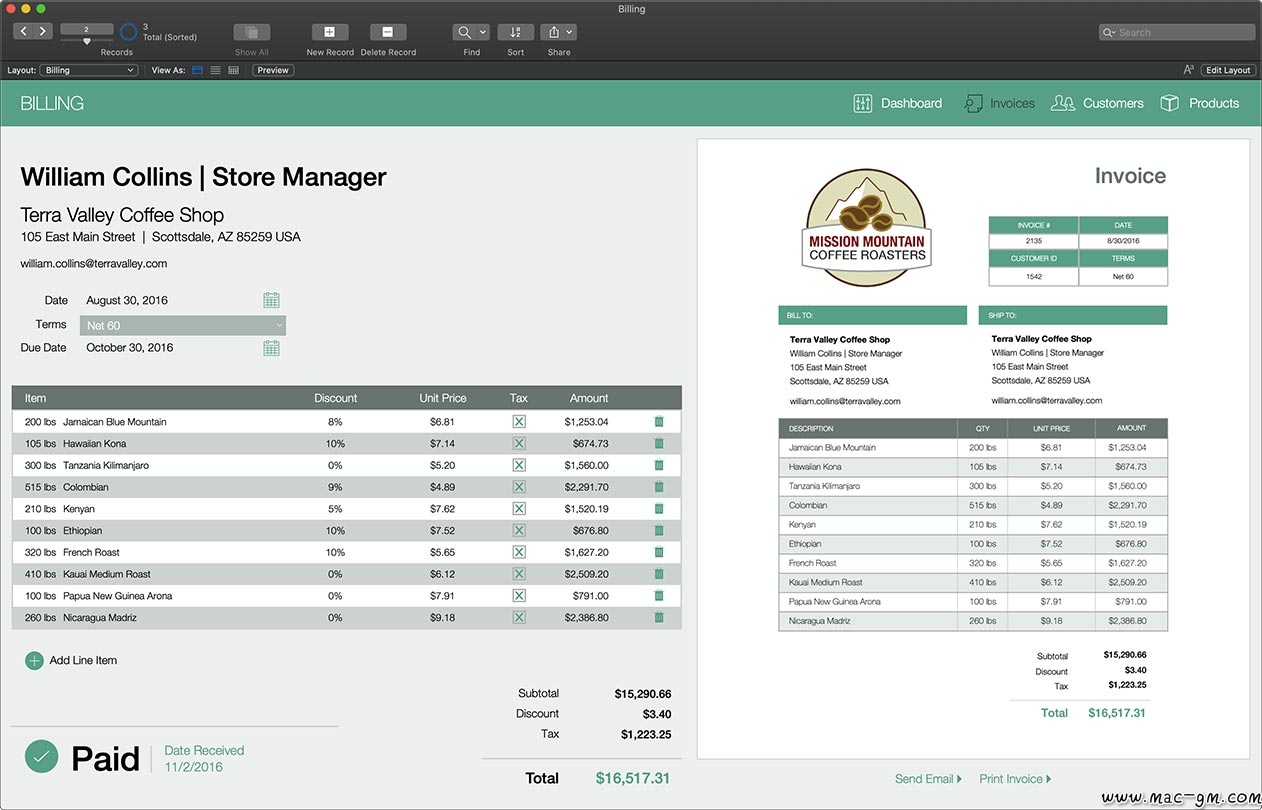Click the Edit Layout button
Image resolution: width=1262 pixels, height=810 pixels.
[x=1228, y=70]
